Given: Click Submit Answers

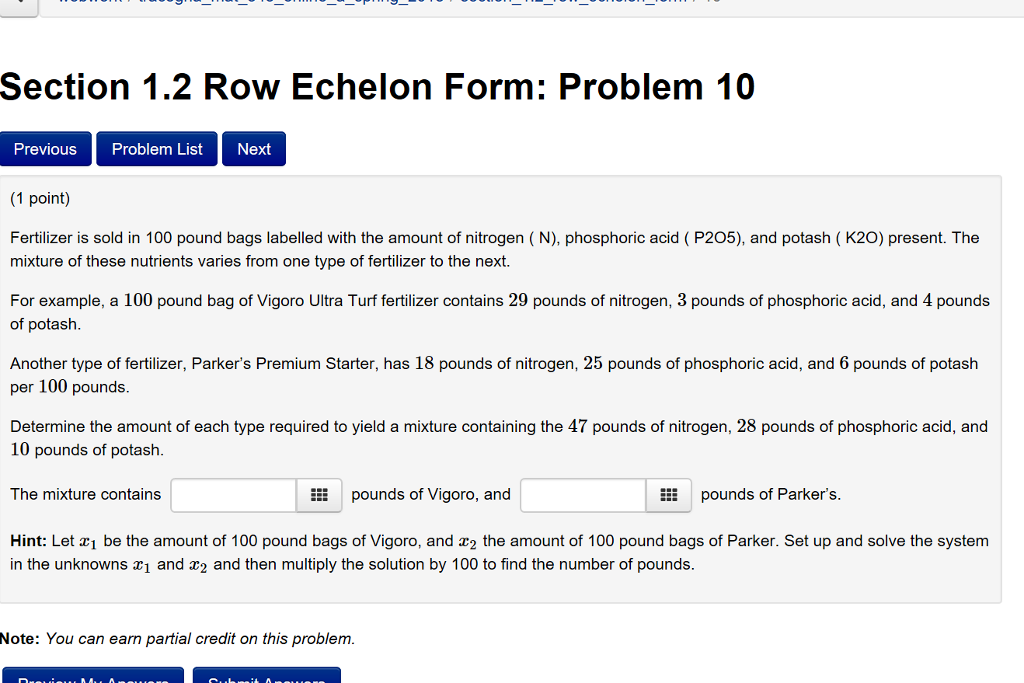Looking at the screenshot, I should point(266,678).
